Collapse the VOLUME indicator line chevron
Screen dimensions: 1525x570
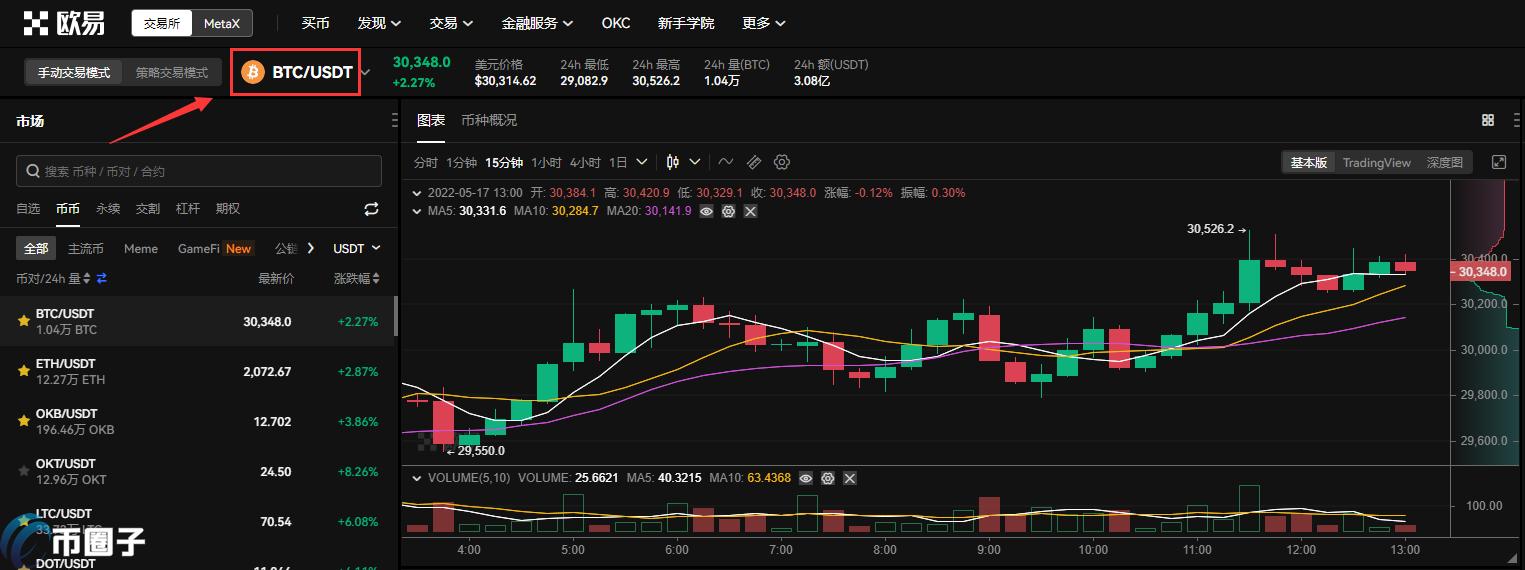[x=417, y=478]
